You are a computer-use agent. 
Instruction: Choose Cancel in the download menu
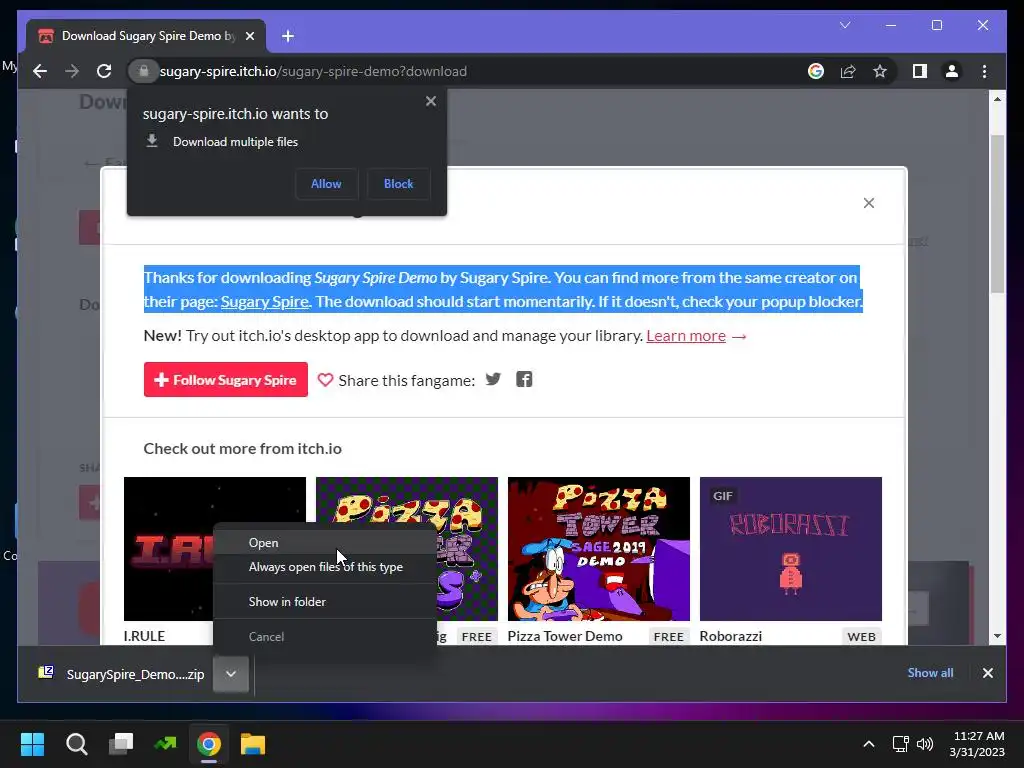[325, 637]
